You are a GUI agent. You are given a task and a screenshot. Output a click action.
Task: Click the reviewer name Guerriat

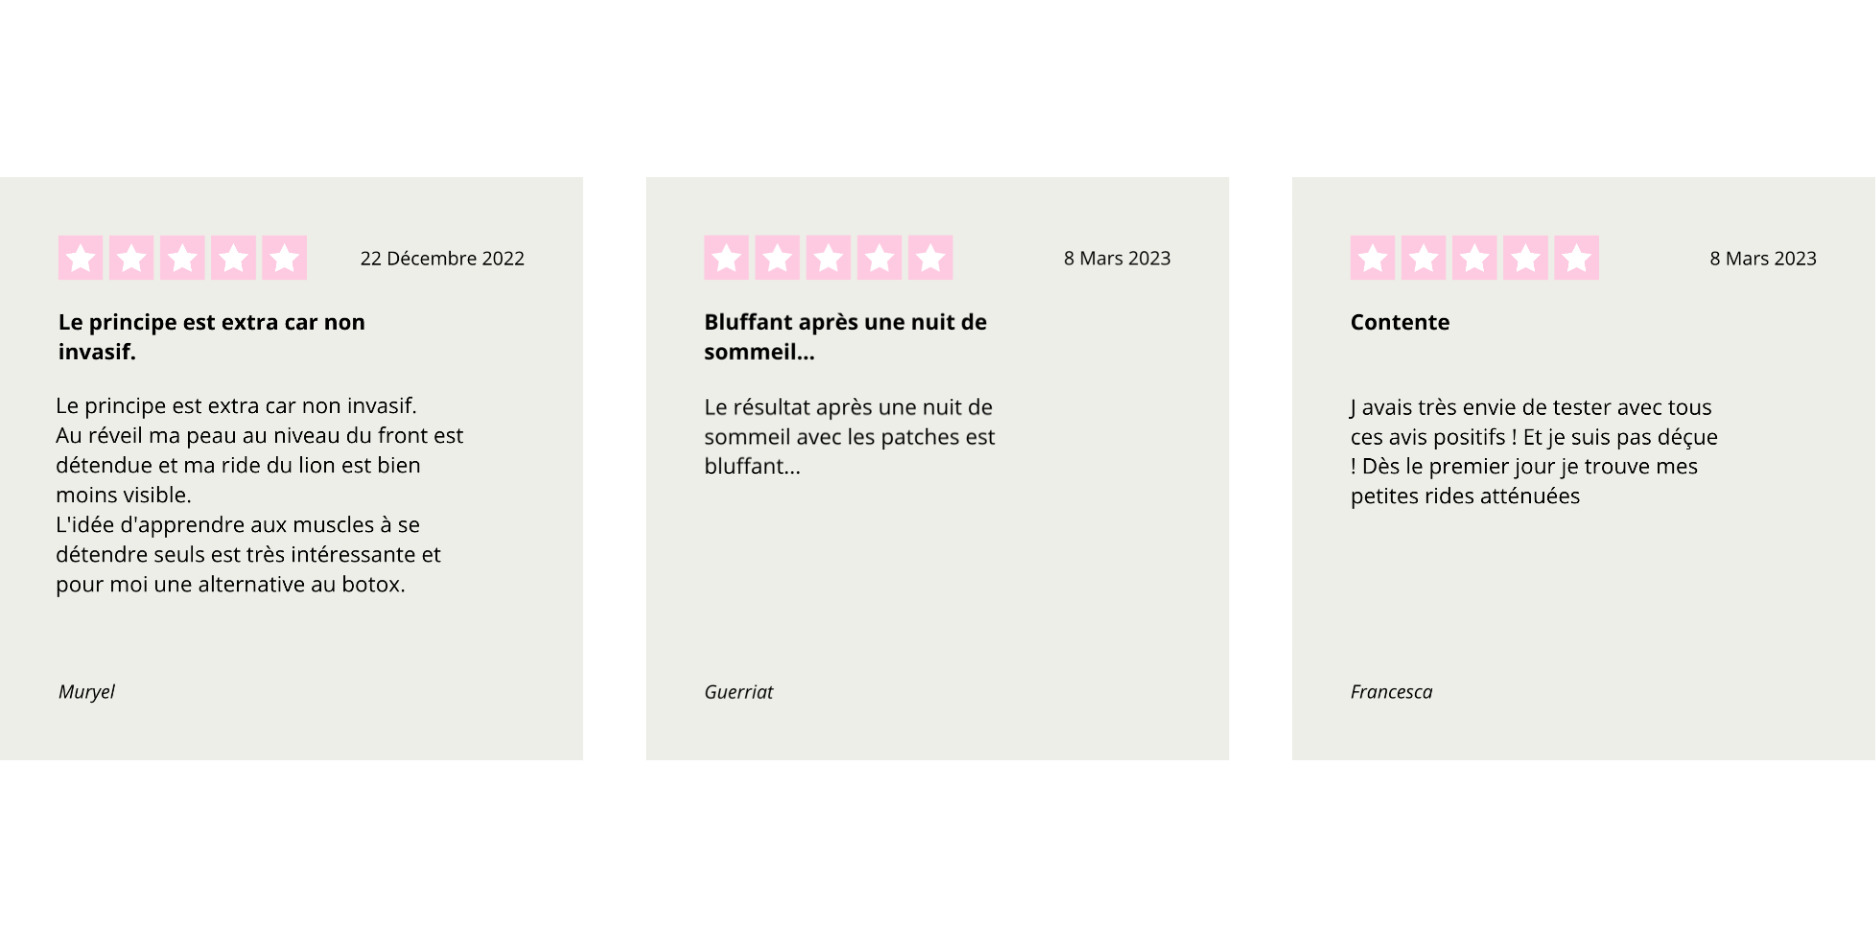click(x=739, y=692)
